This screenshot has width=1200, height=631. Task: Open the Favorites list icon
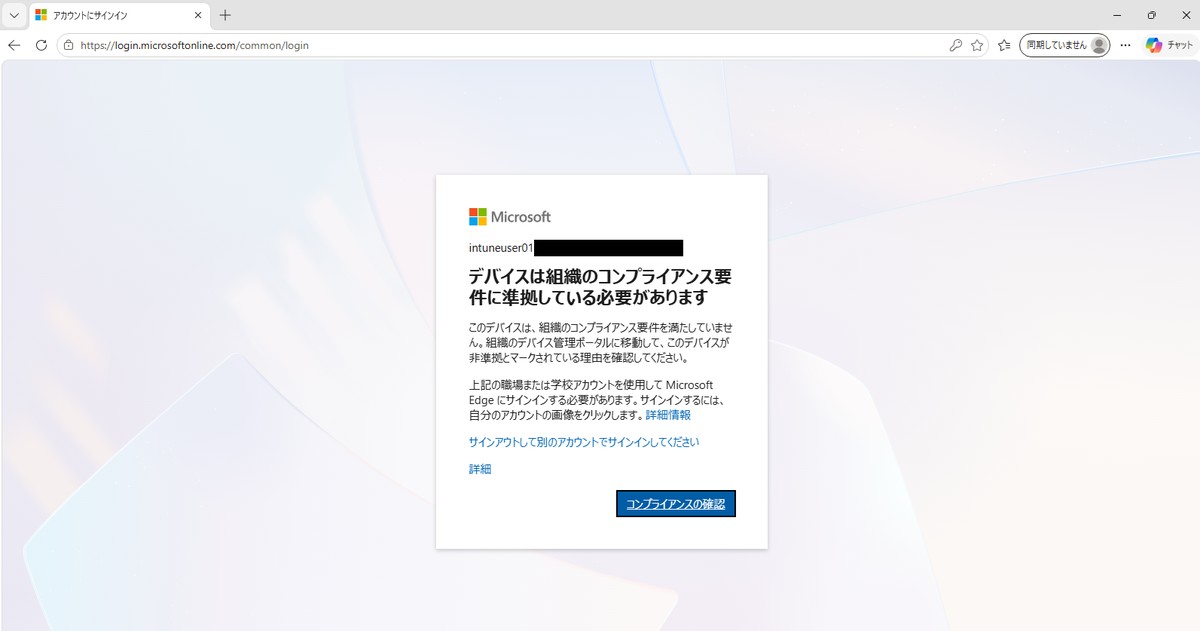[x=1004, y=45]
